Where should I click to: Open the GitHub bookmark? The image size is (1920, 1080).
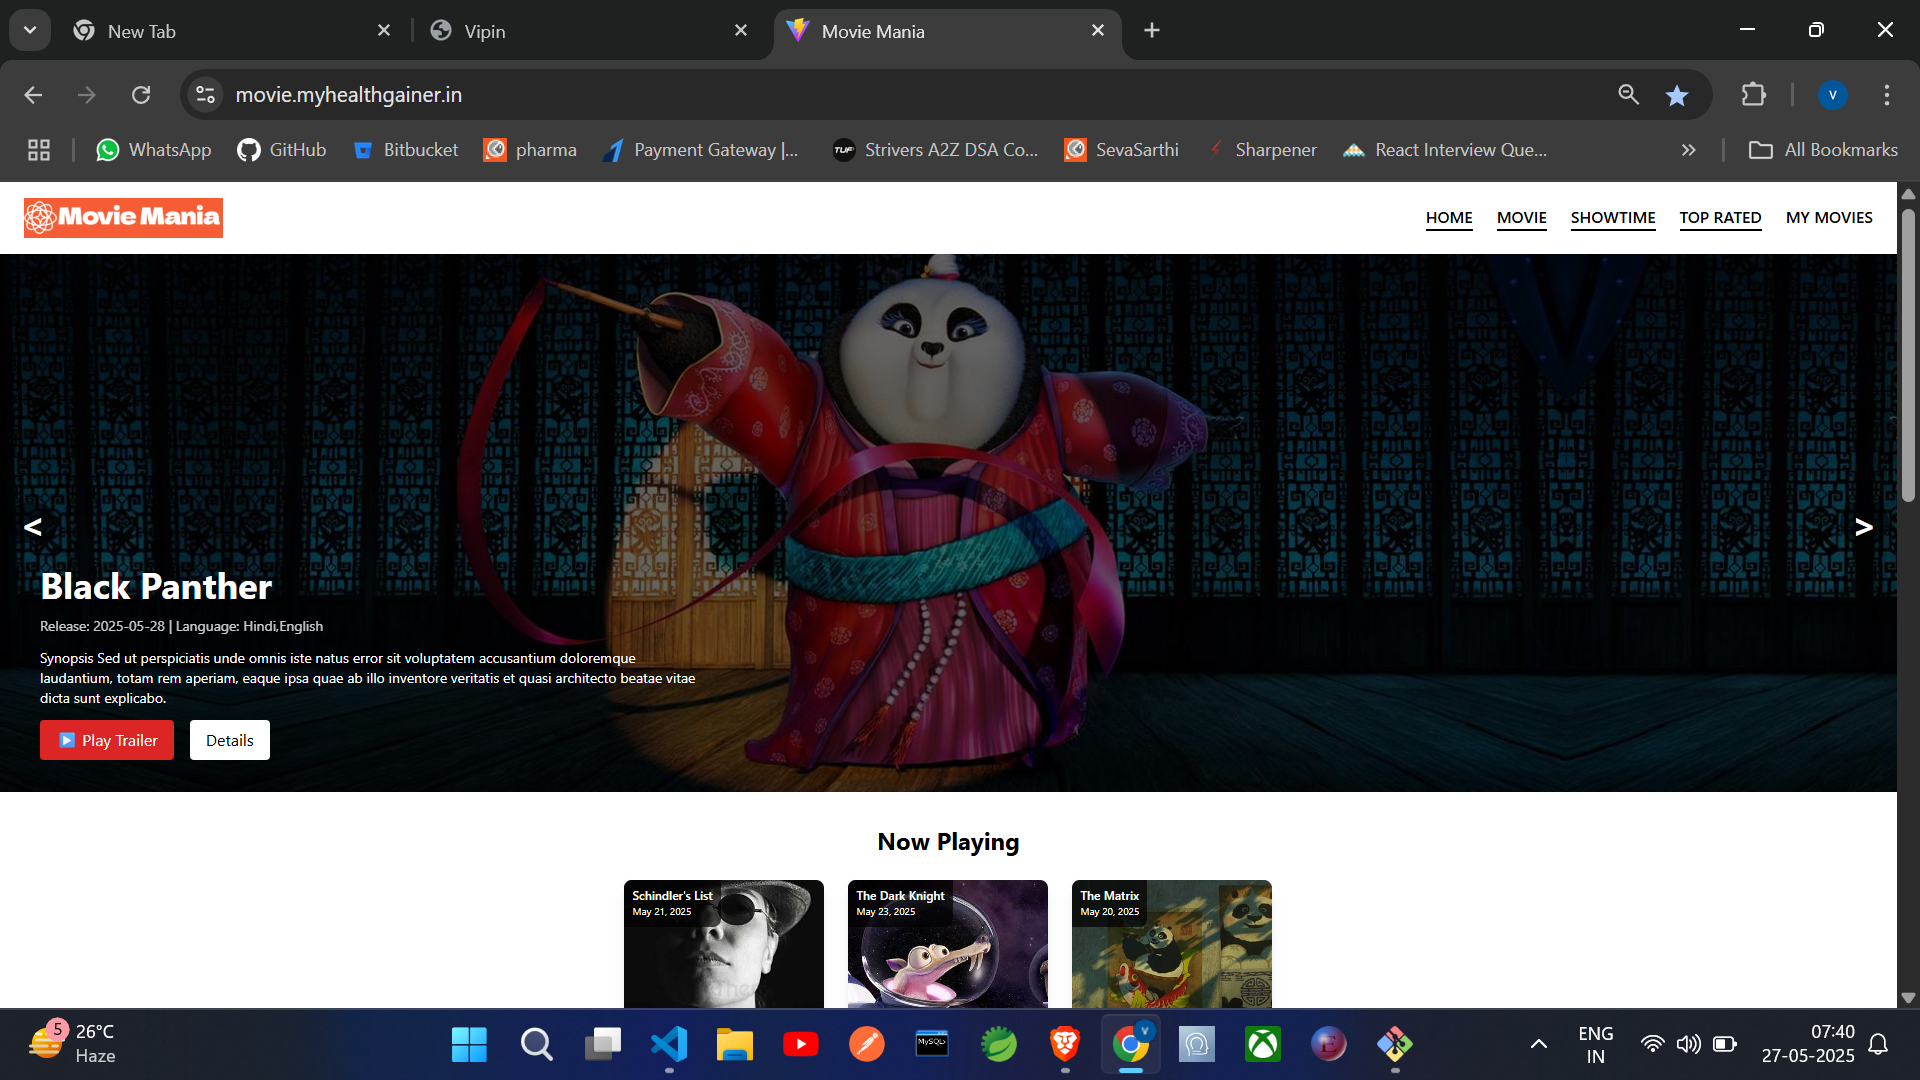pyautogui.click(x=282, y=150)
